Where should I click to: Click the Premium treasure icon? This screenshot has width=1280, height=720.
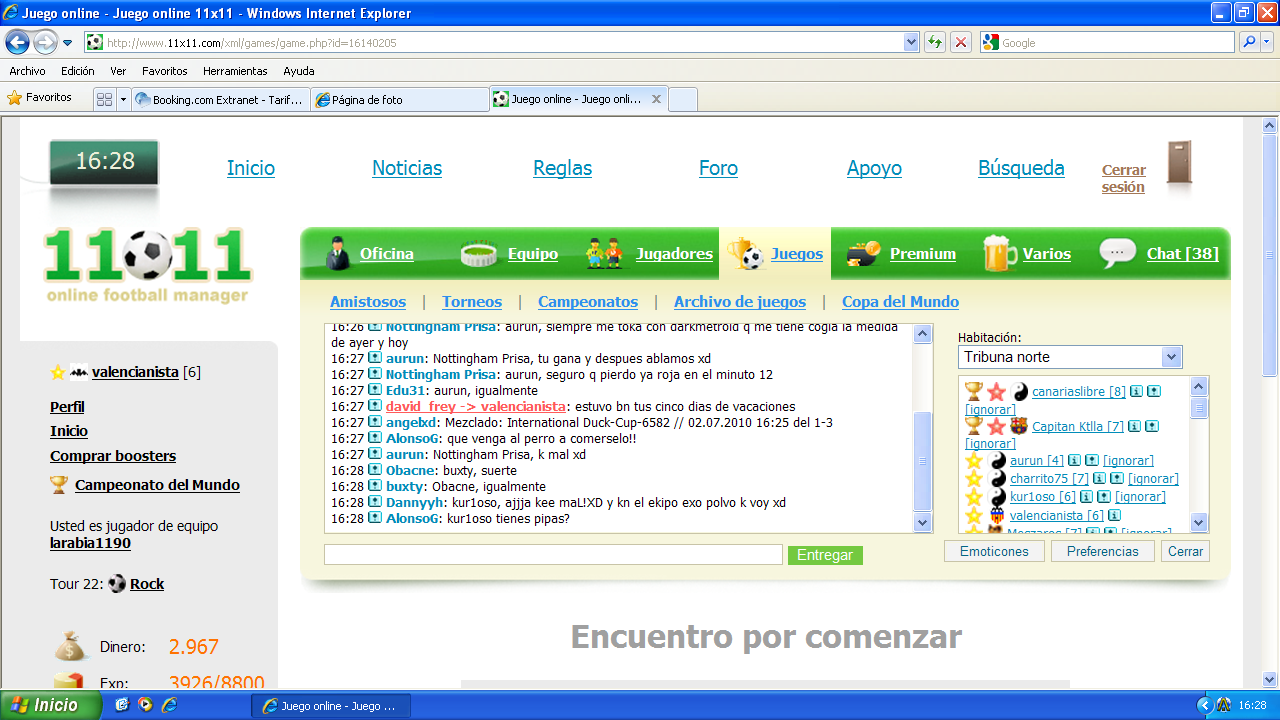coord(862,253)
